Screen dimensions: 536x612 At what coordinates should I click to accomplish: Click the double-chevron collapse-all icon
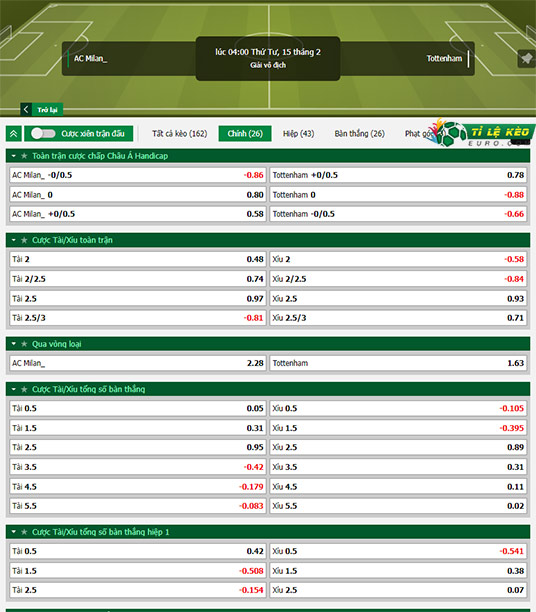(x=14, y=134)
